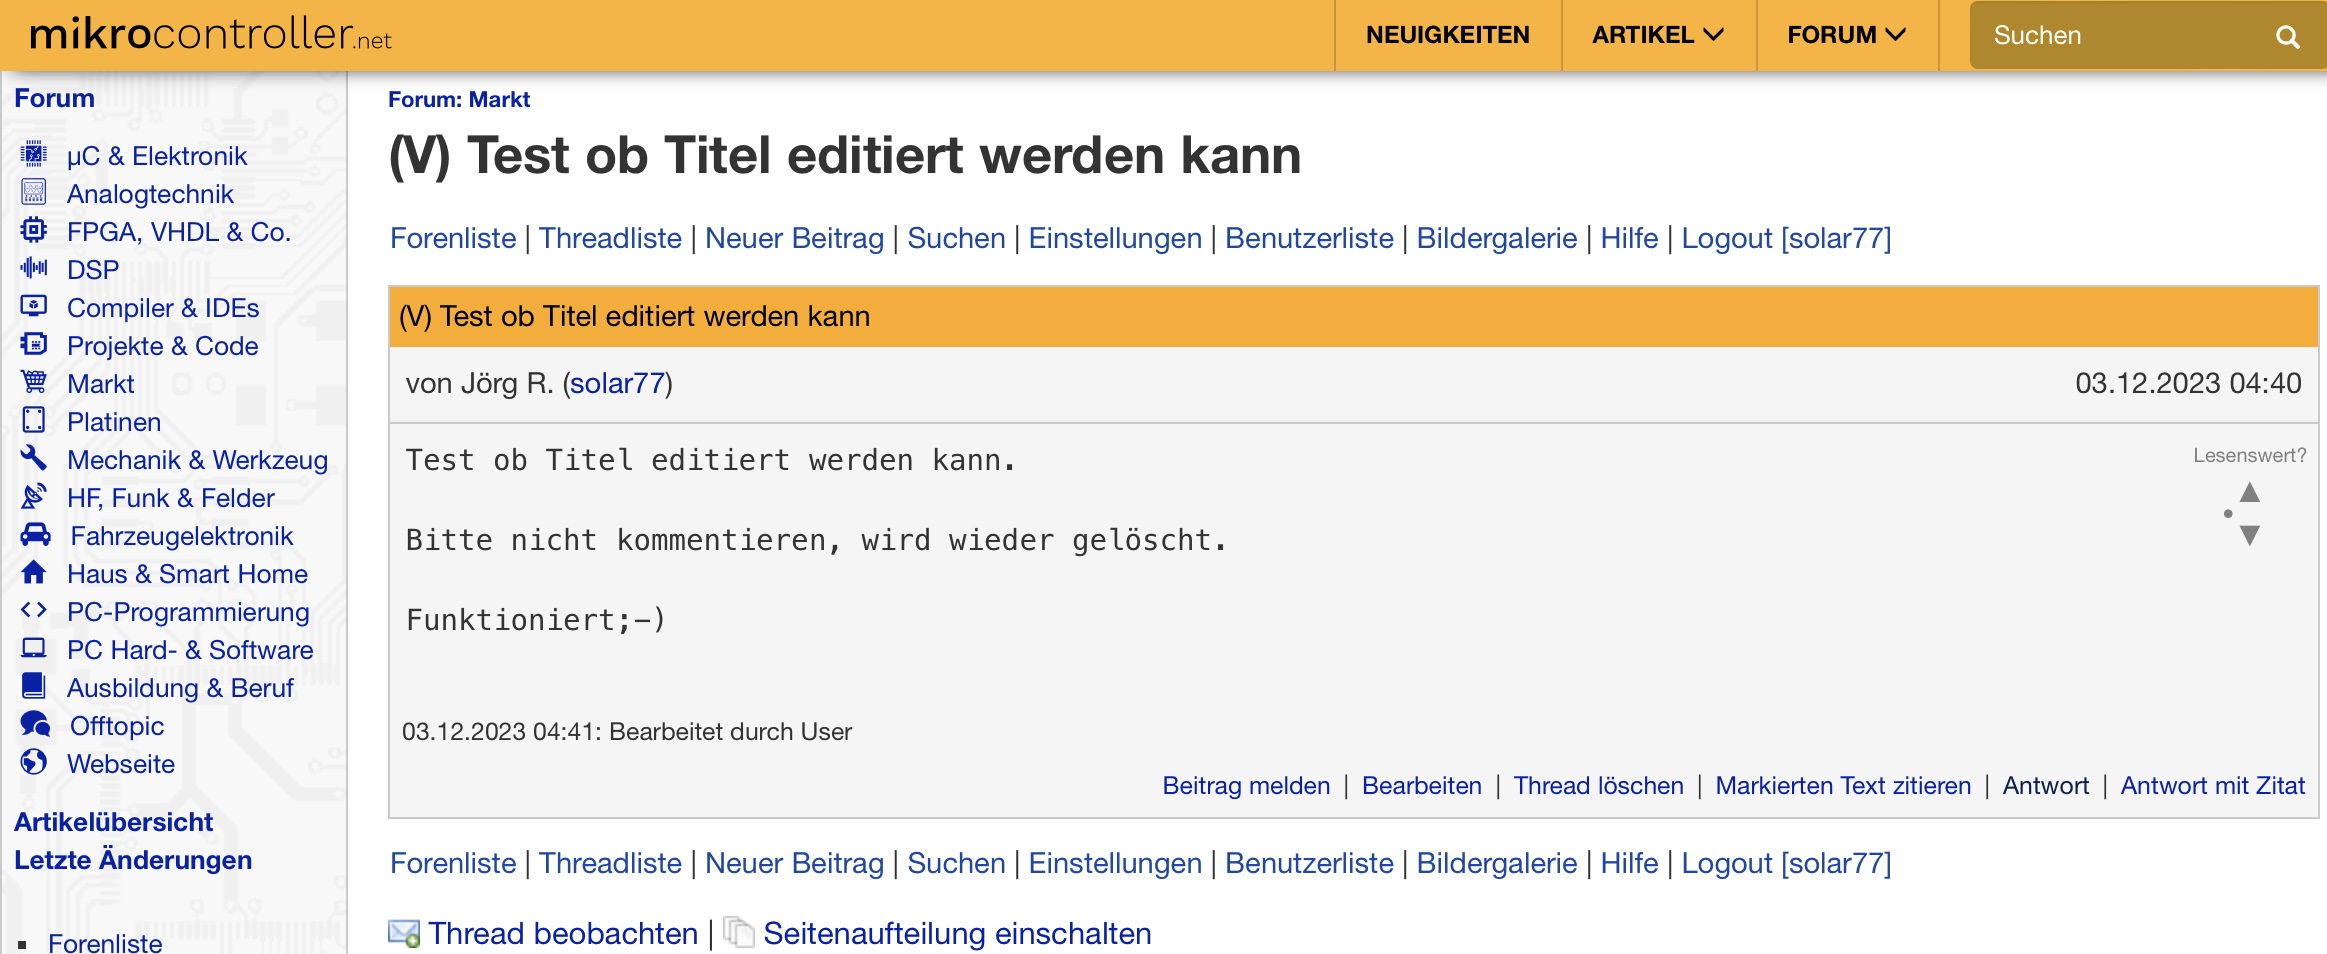Go to NEUIGKEITEN in the top bar
2327x954 pixels.
[1448, 35]
